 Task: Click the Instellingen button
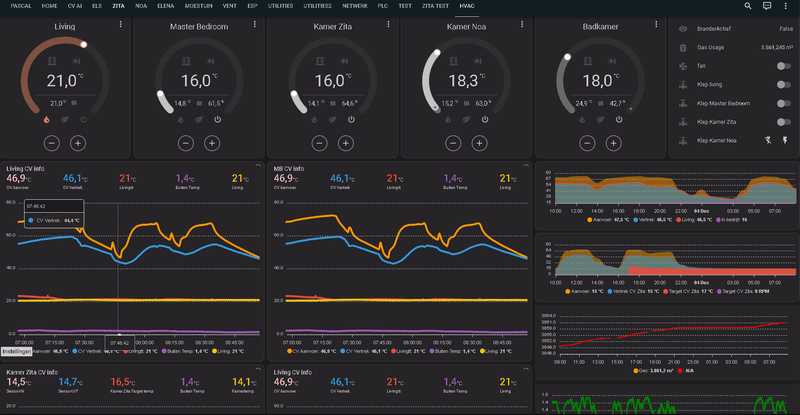[x=16, y=352]
